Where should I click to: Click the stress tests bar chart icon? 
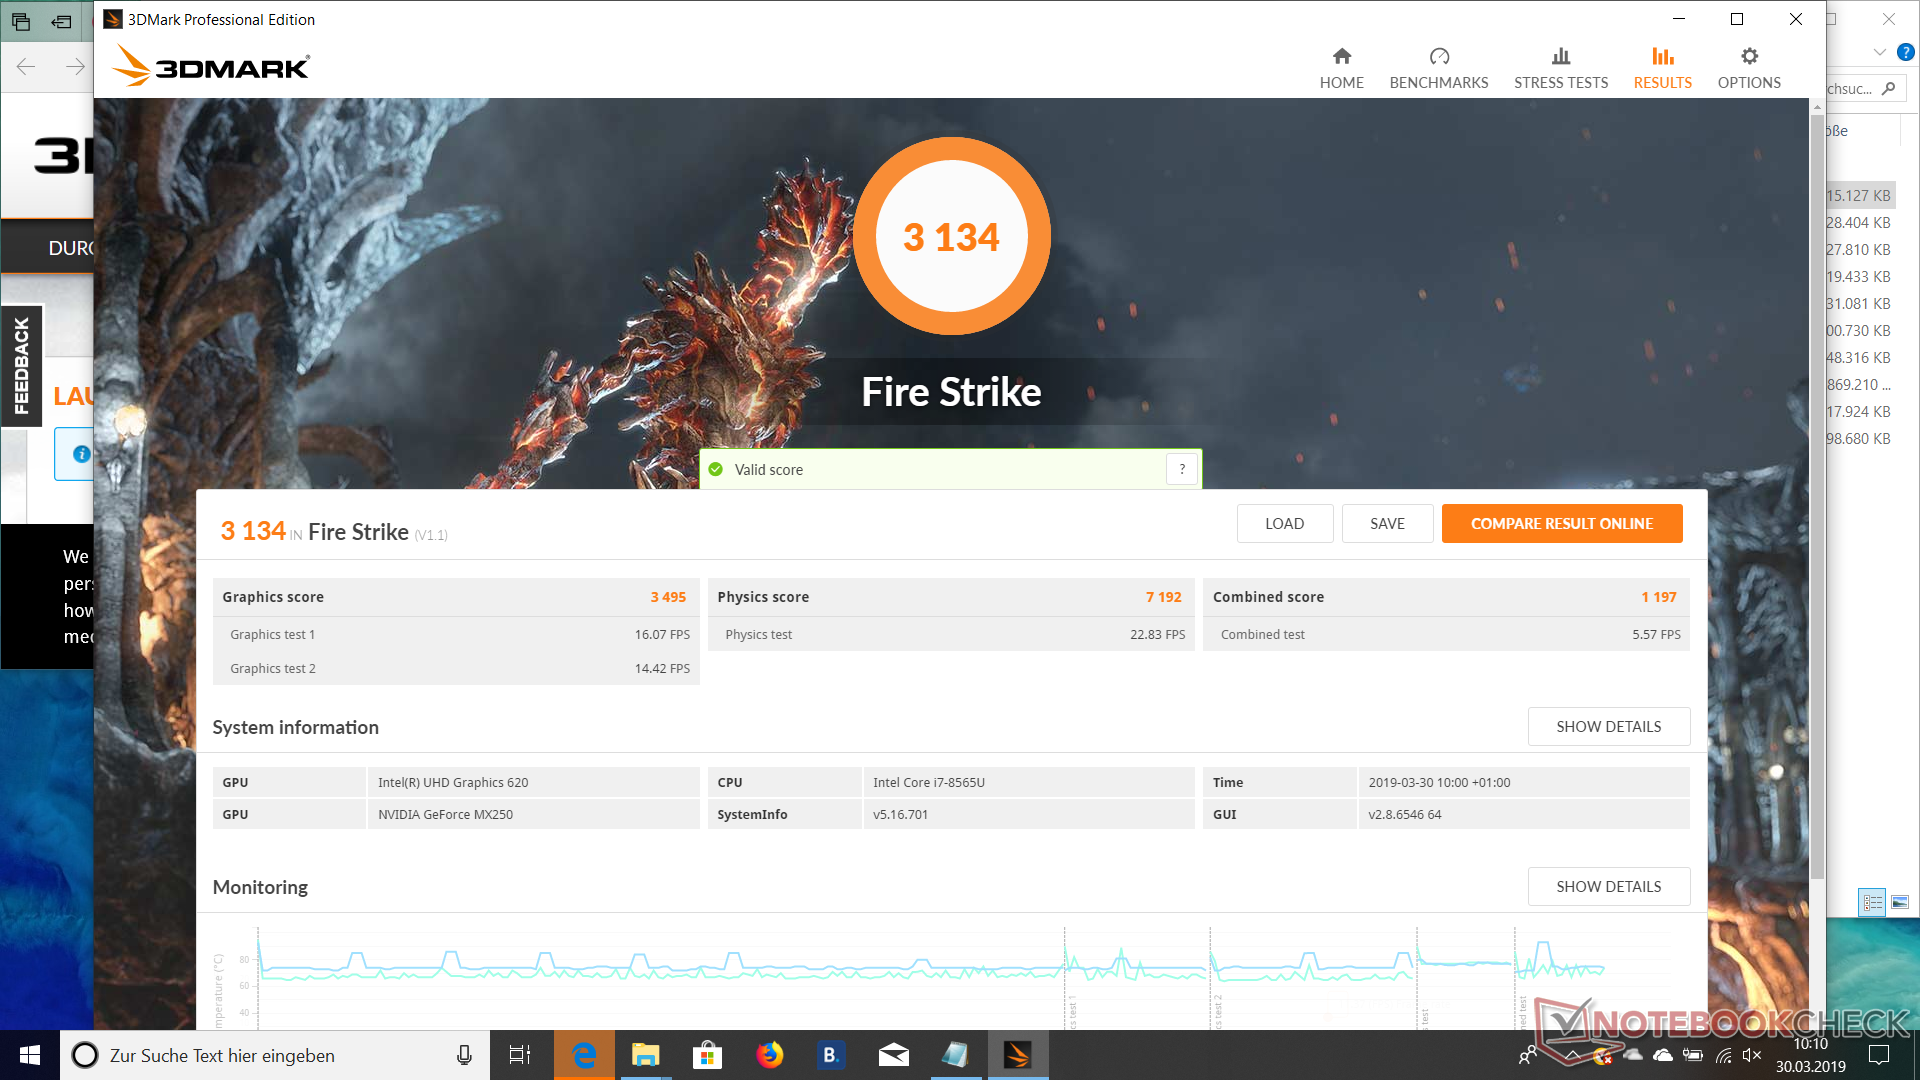tap(1560, 56)
